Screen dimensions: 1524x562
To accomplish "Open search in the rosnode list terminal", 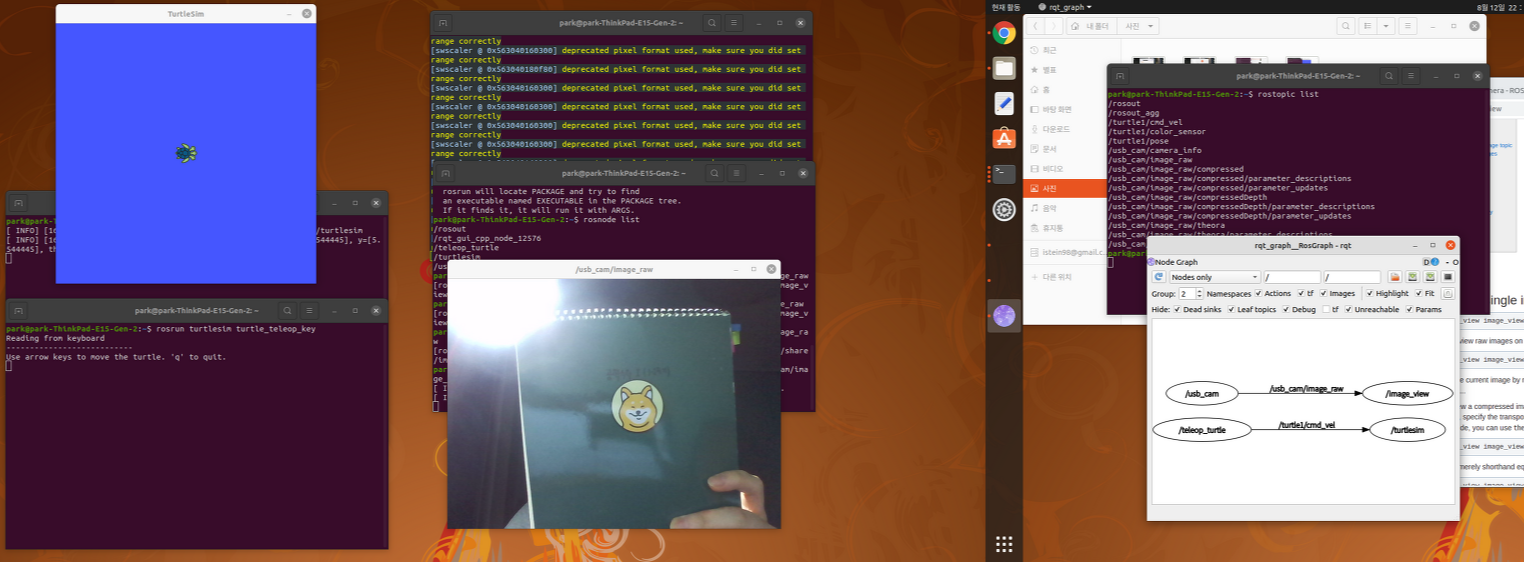I will [x=715, y=173].
